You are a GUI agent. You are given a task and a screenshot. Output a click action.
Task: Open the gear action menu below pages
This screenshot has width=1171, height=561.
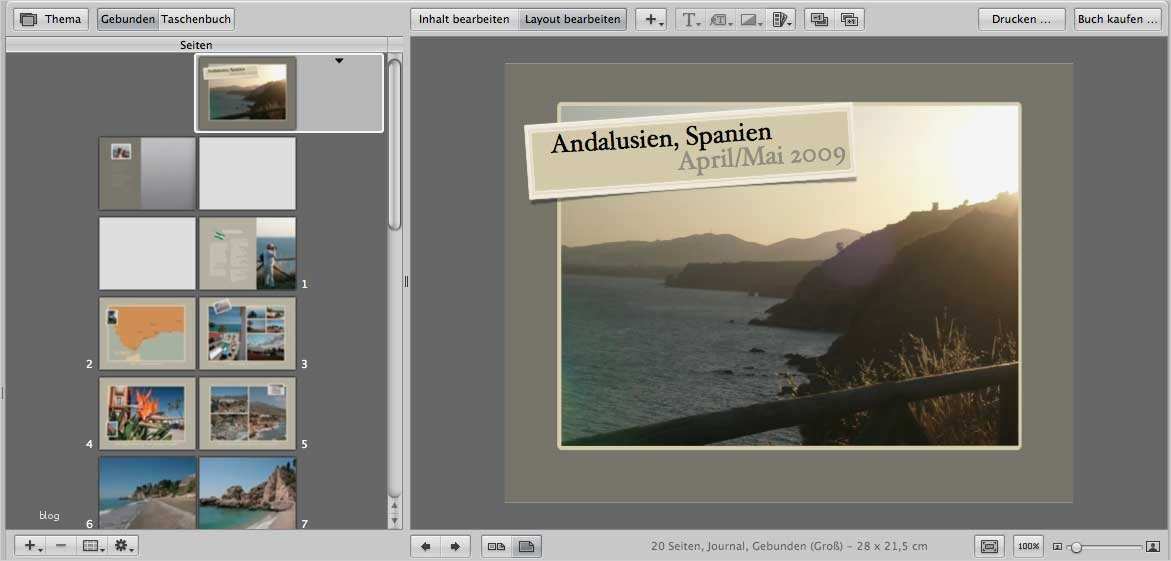pos(124,546)
